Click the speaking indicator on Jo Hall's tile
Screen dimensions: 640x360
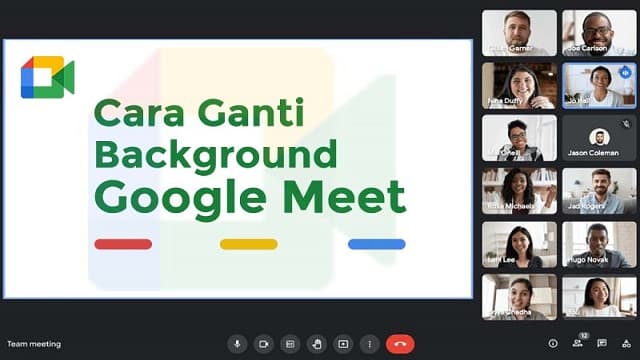[625, 73]
